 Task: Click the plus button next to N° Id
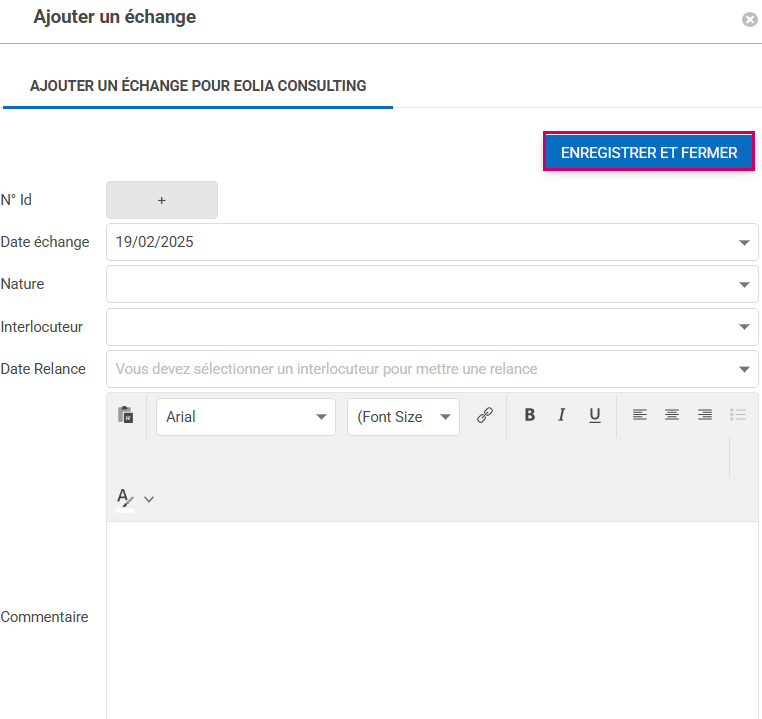(x=162, y=200)
